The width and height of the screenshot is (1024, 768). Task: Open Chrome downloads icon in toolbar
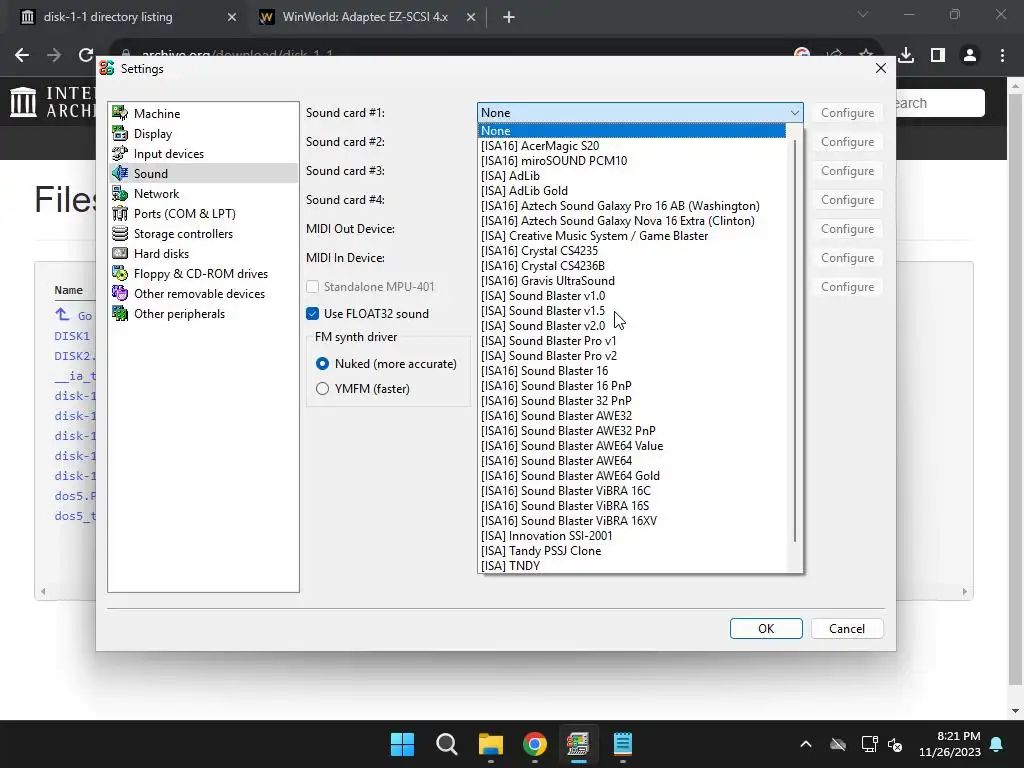pos(906,56)
